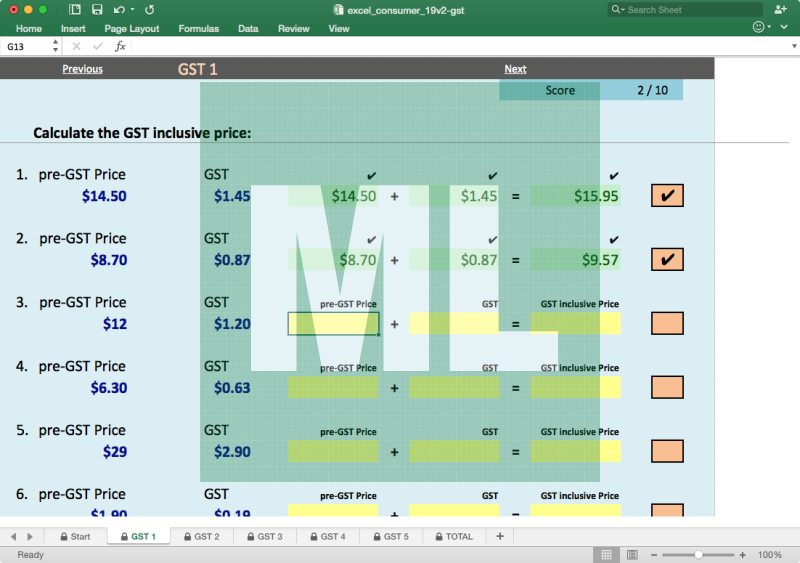Open the Undo history dropdown arrow
800x563 pixels.
pos(132,10)
